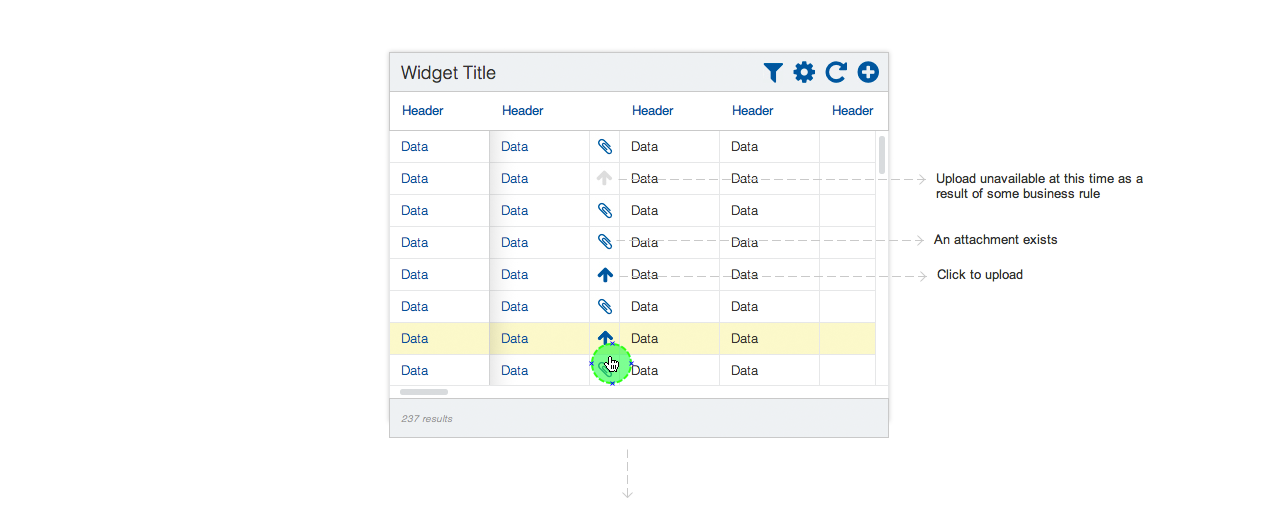
Task: Click the vertical scrollbar thumb of the table
Action: point(882,155)
